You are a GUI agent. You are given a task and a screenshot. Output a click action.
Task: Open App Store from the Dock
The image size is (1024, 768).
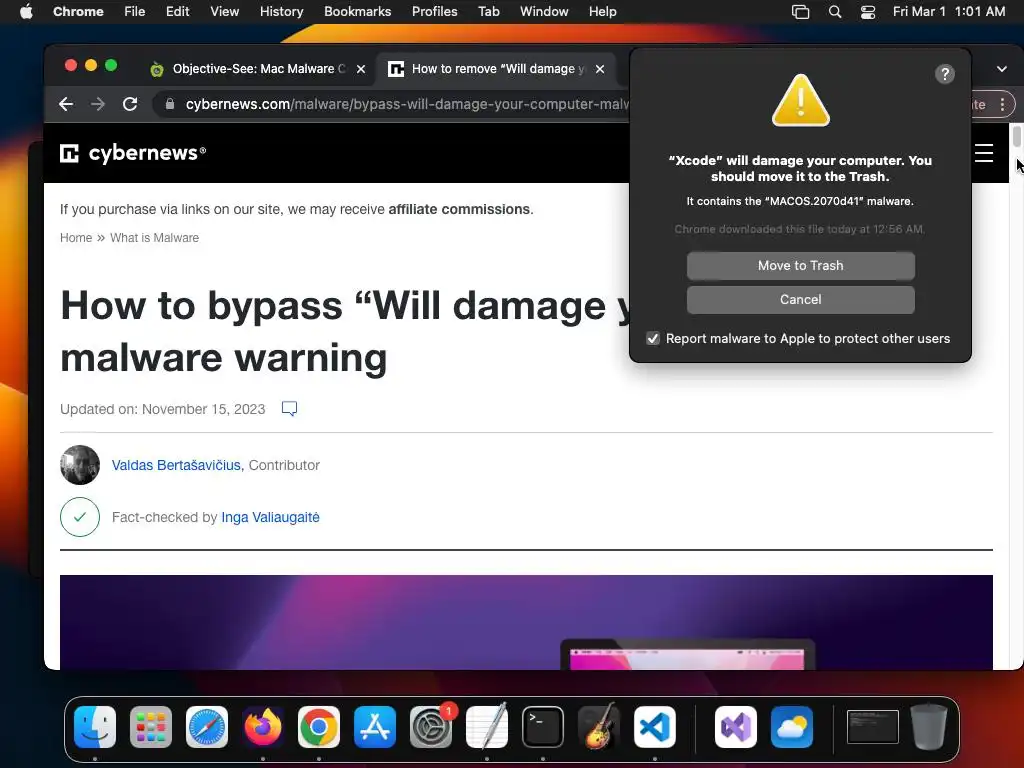tap(375, 727)
